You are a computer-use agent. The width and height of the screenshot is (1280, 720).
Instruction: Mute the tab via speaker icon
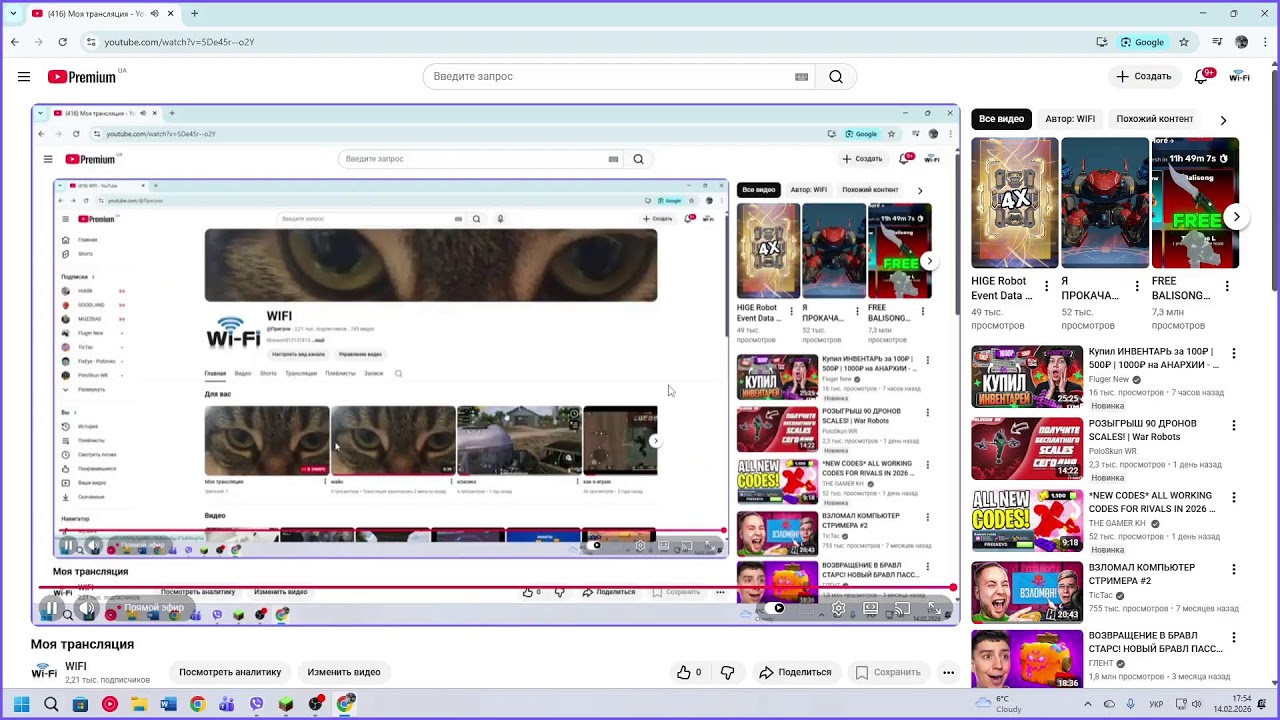click(153, 14)
